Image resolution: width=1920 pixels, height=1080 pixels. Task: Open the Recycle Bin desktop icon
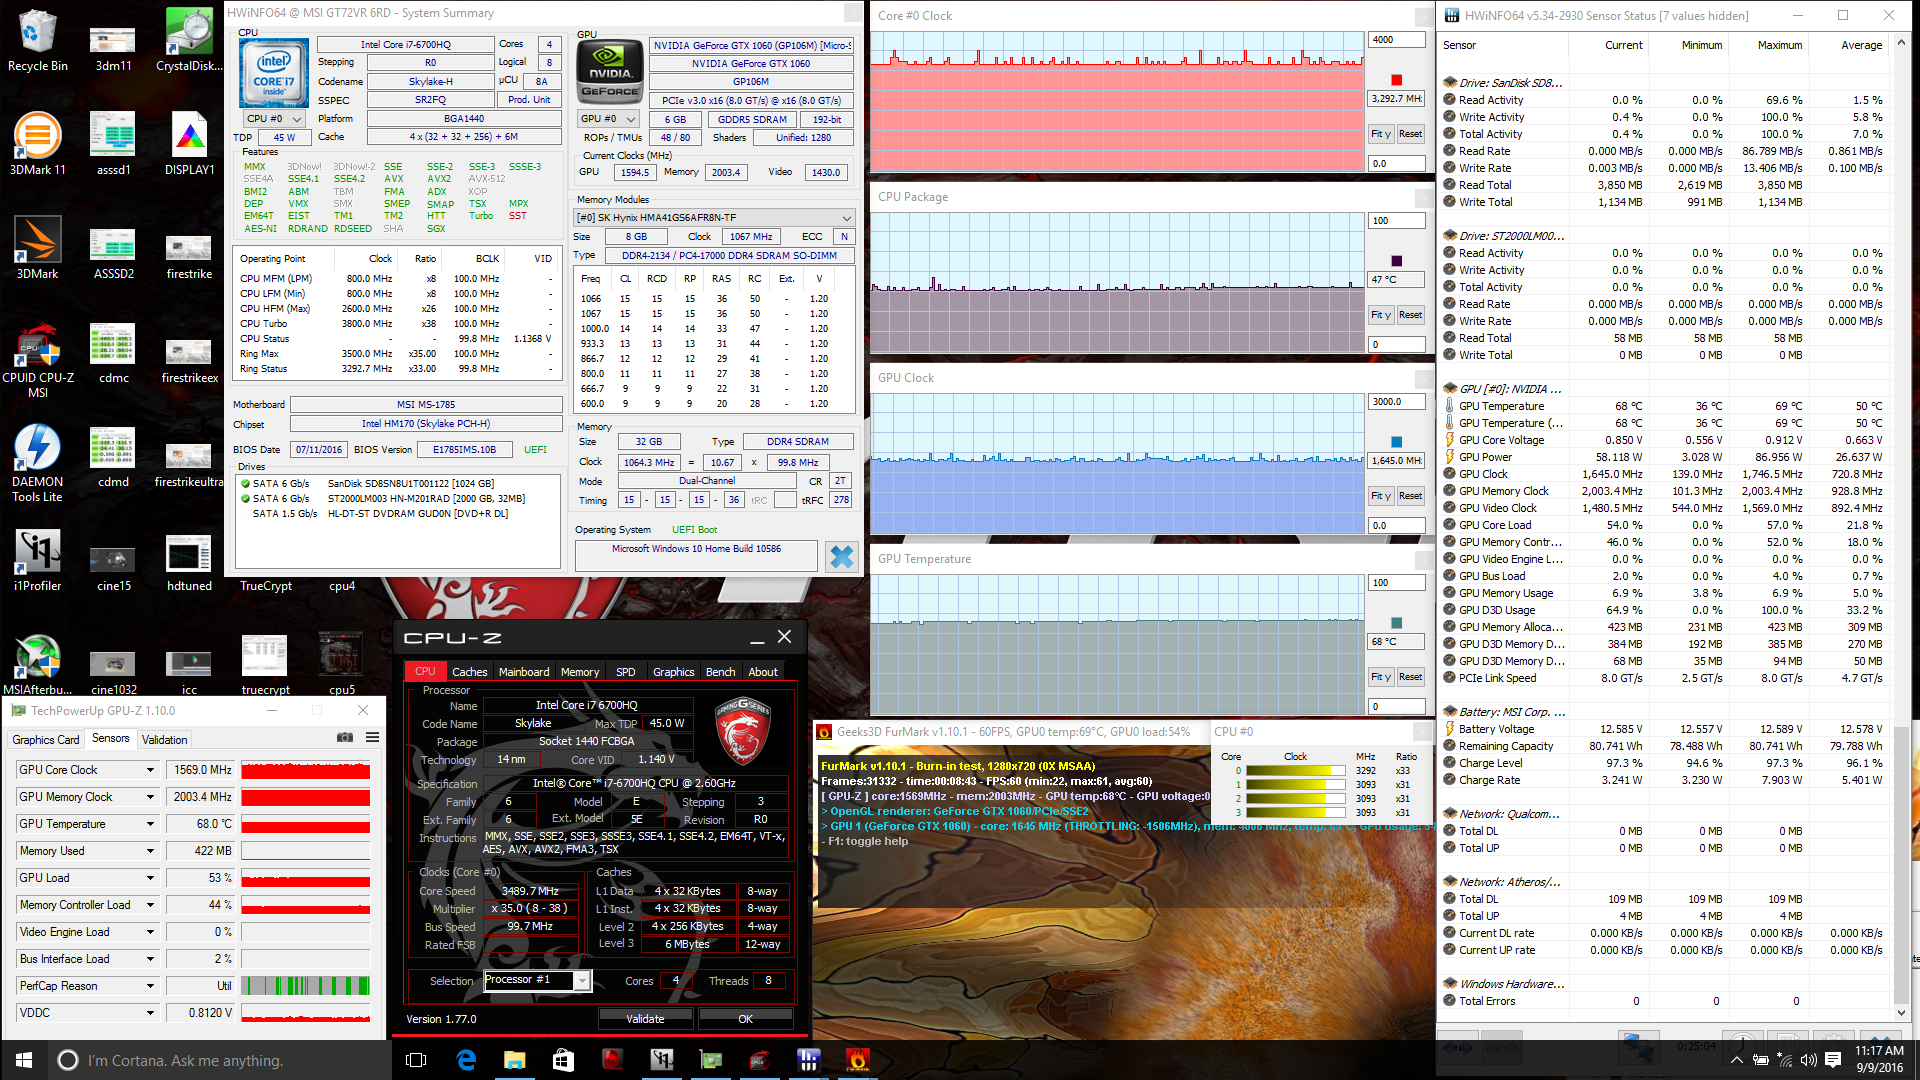38,40
